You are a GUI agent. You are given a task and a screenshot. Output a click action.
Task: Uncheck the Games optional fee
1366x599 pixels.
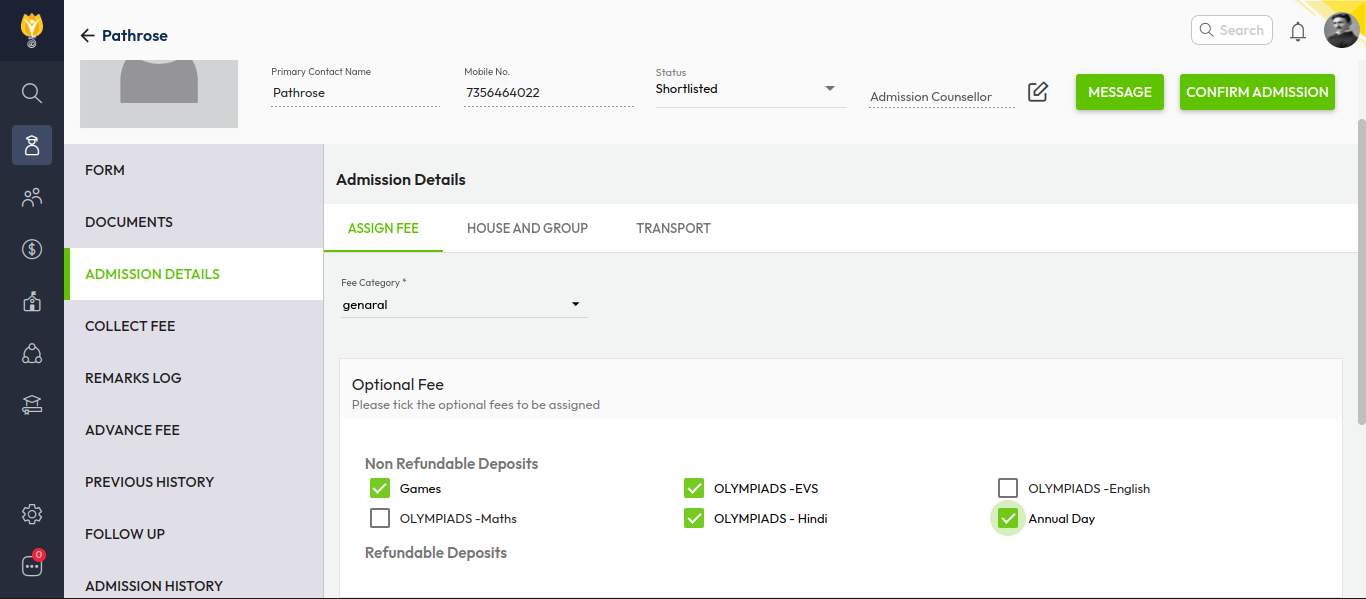(380, 488)
